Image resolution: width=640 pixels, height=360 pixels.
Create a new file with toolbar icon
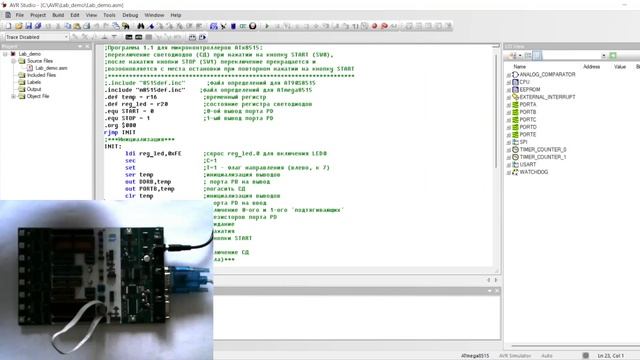(x=8, y=26)
